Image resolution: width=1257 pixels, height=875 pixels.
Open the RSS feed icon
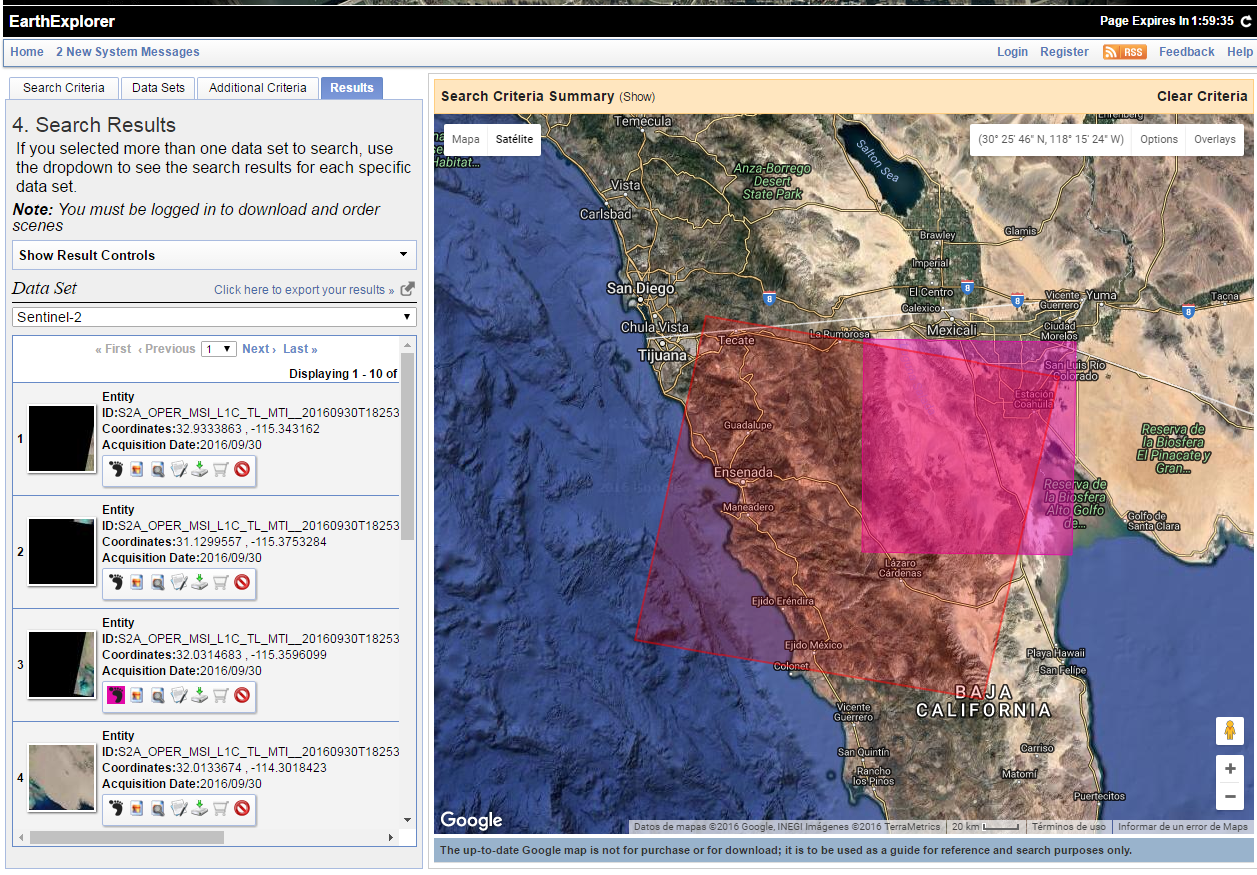[x=1125, y=52]
